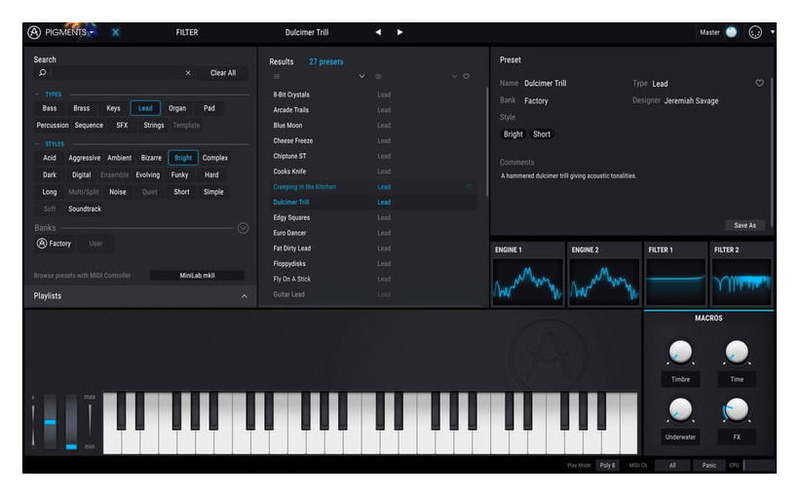This screenshot has width=799, height=496.
Task: Open the second results column sort dropdown
Action: 454,76
